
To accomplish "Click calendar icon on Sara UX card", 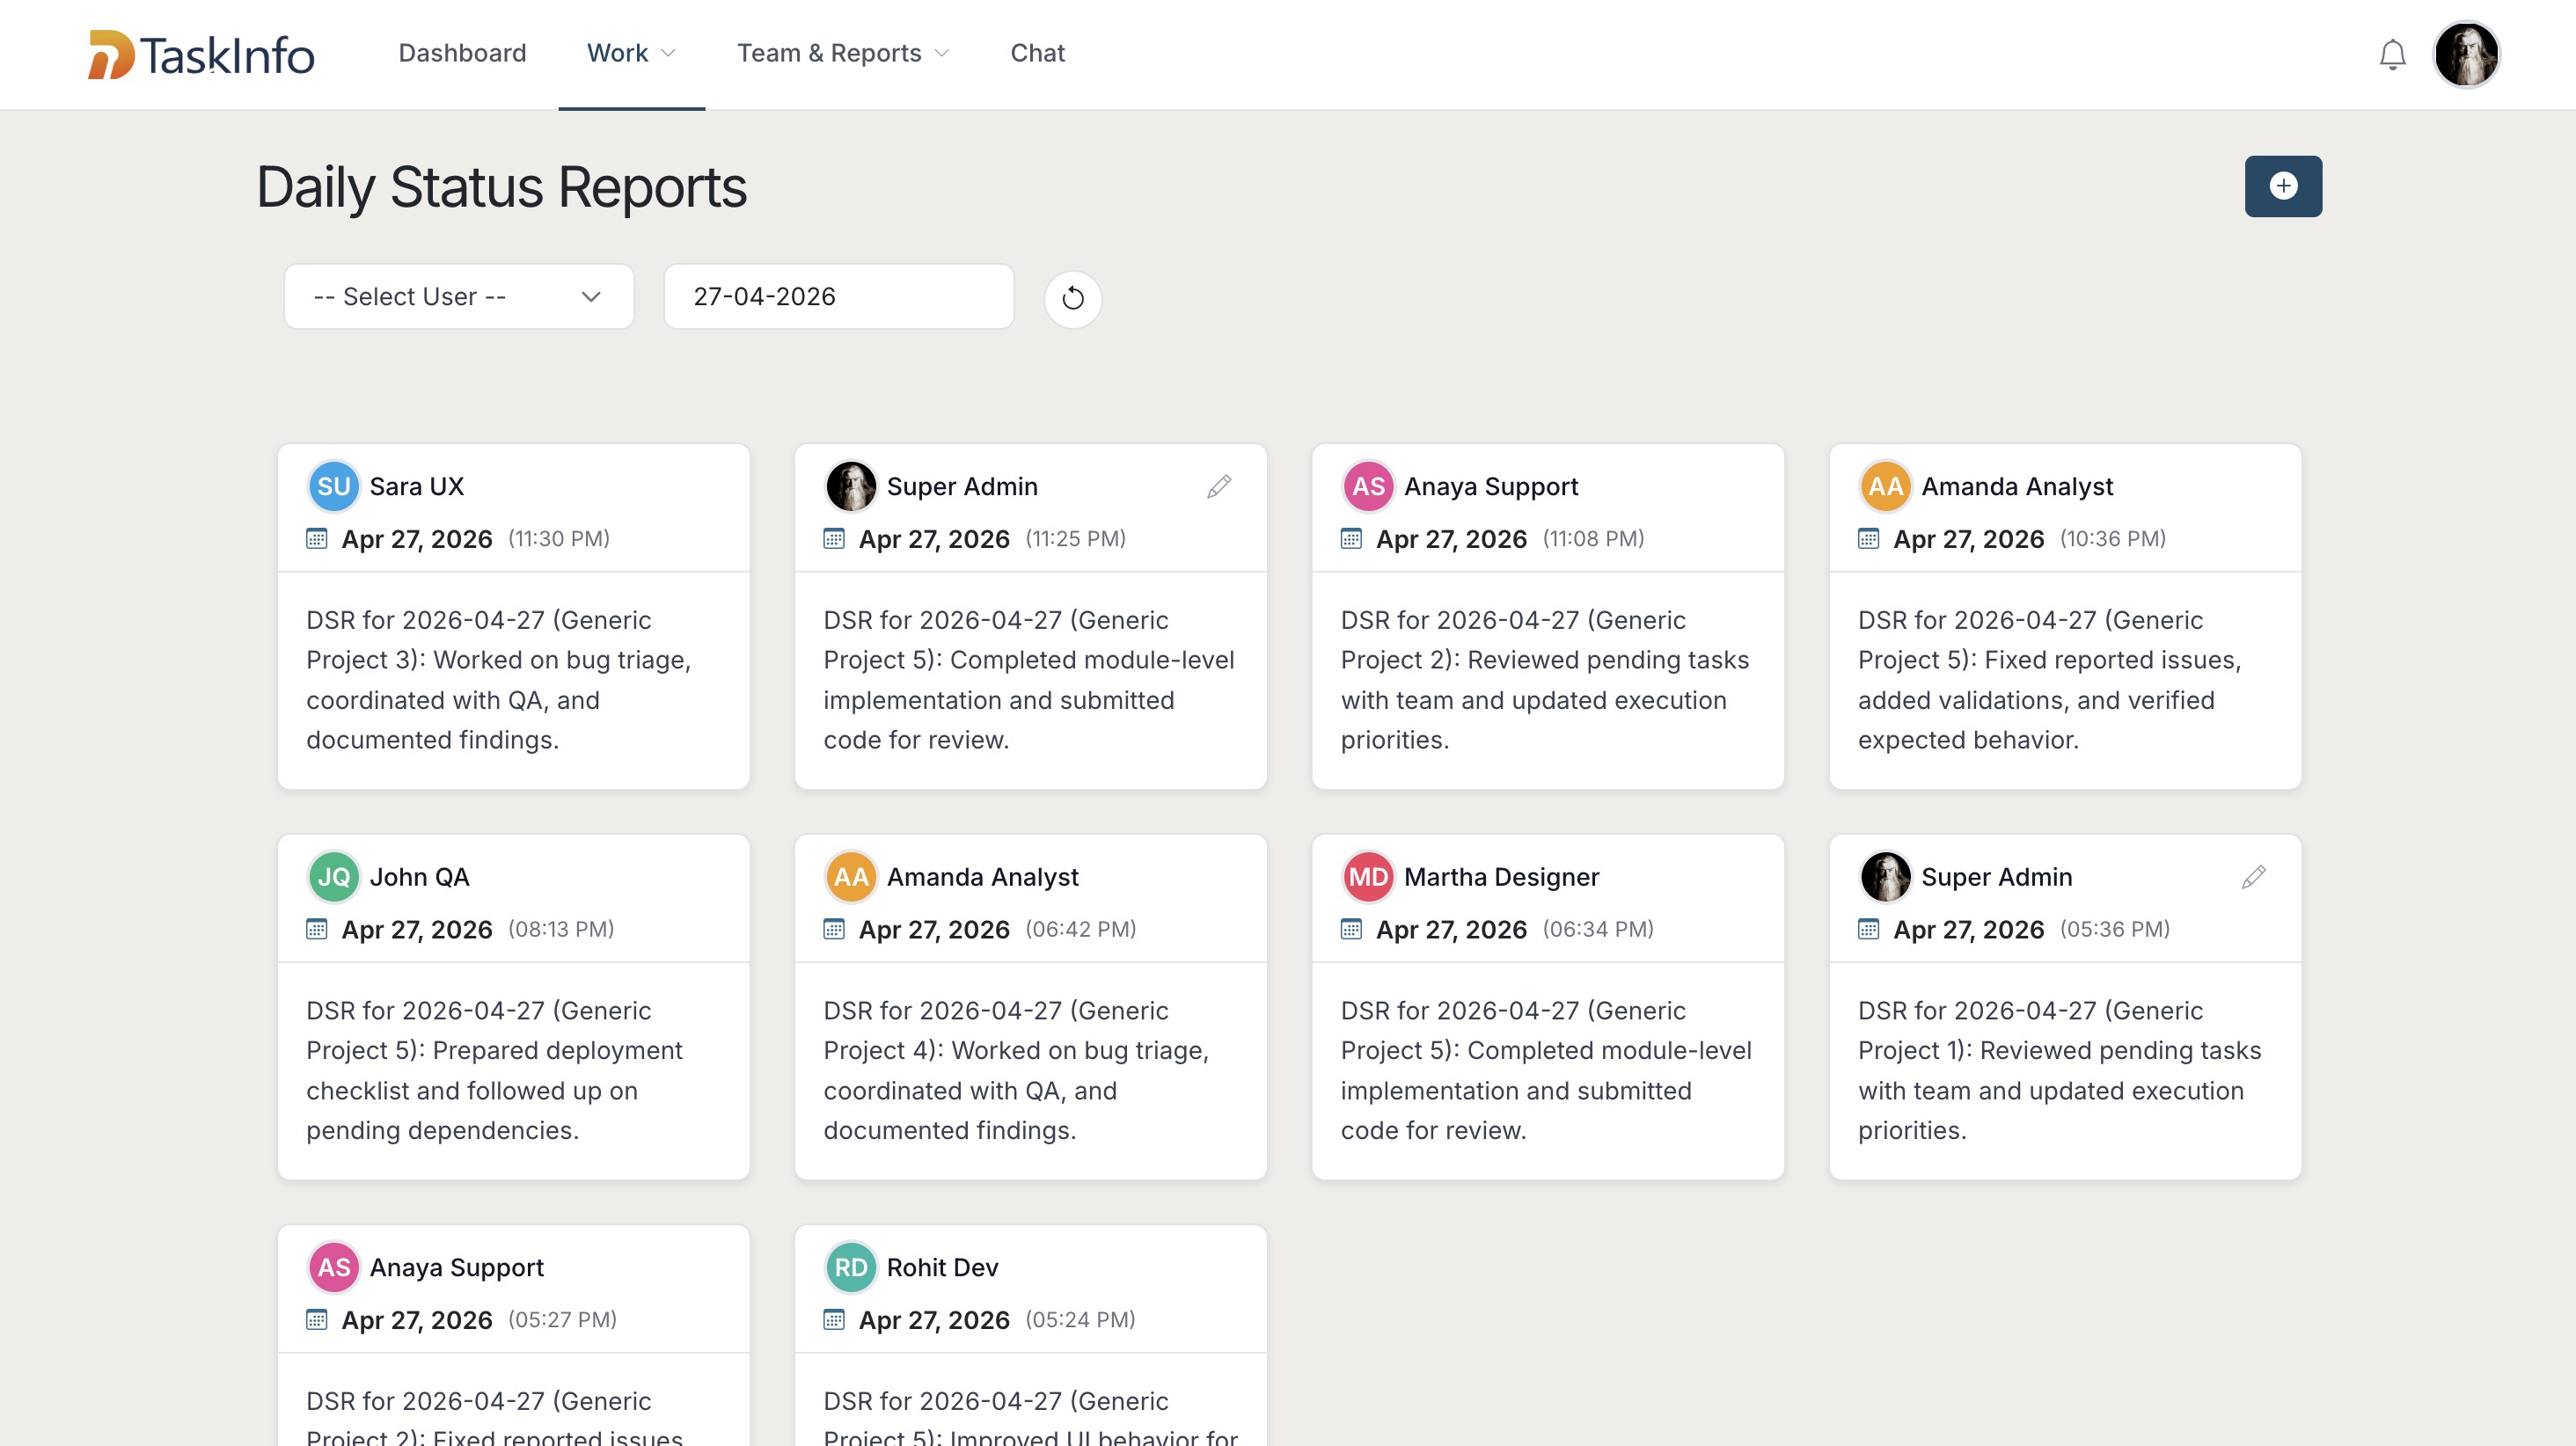I will (317, 539).
